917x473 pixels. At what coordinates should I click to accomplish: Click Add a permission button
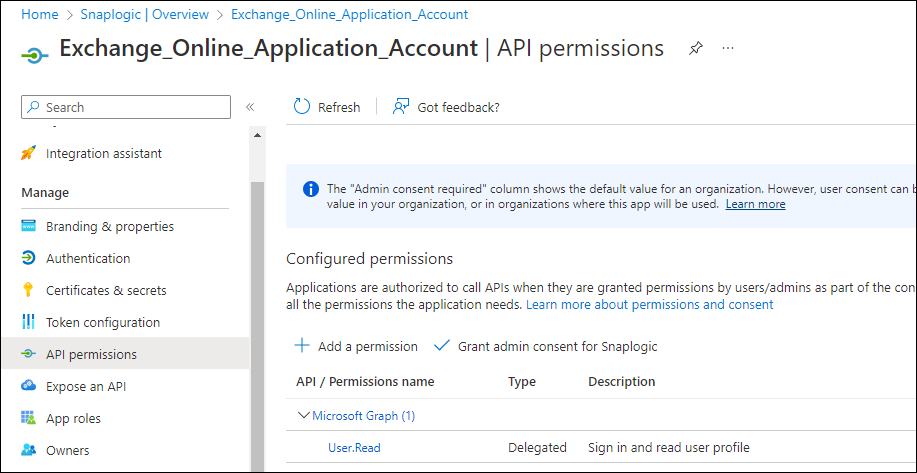pos(356,346)
